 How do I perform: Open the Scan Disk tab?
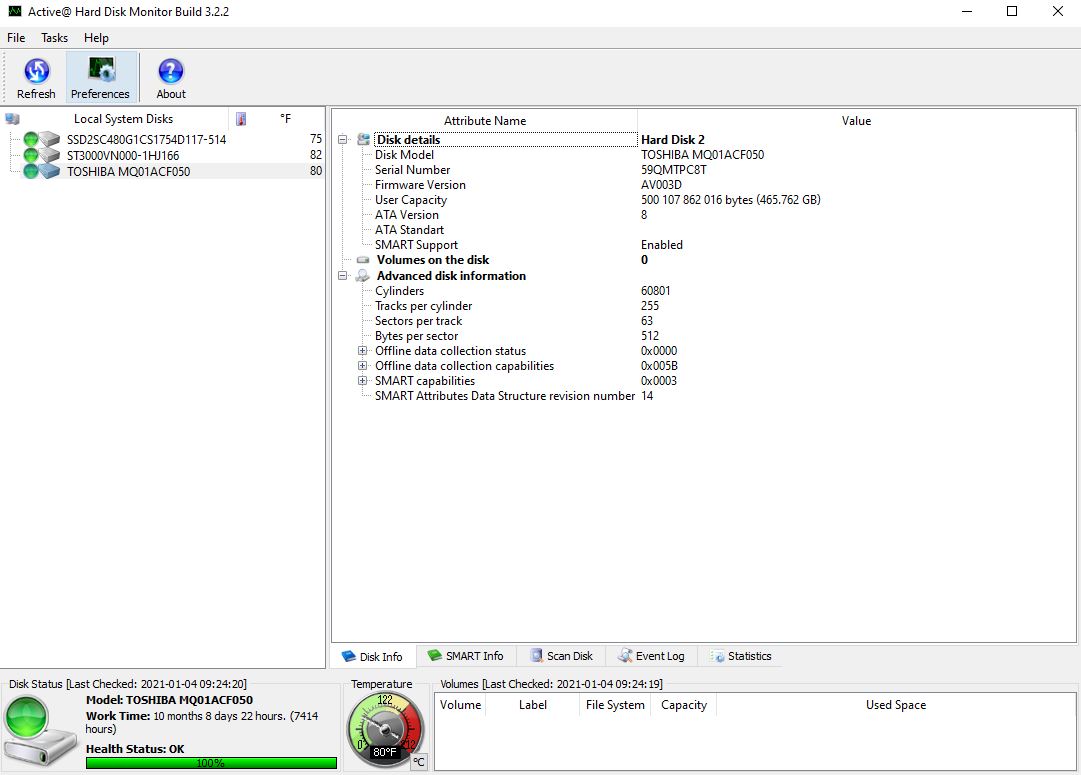coord(561,656)
